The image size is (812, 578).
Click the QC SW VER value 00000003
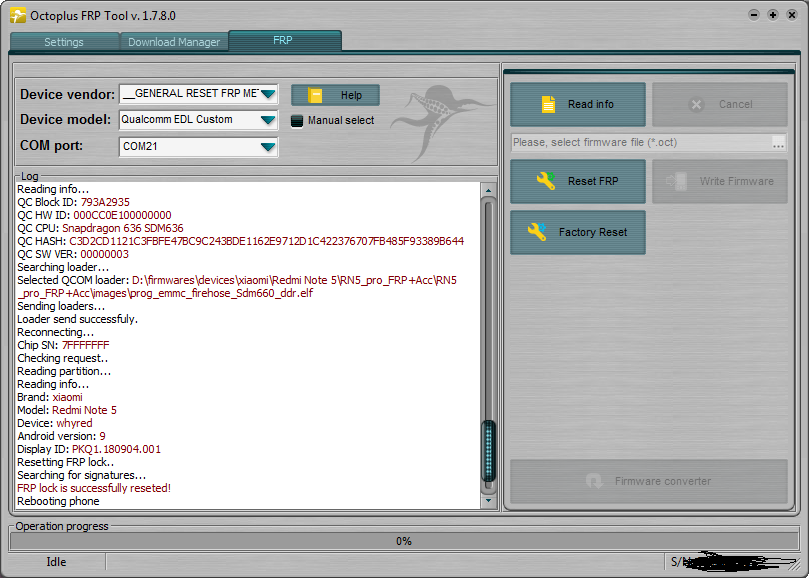pyautogui.click(x=105, y=254)
